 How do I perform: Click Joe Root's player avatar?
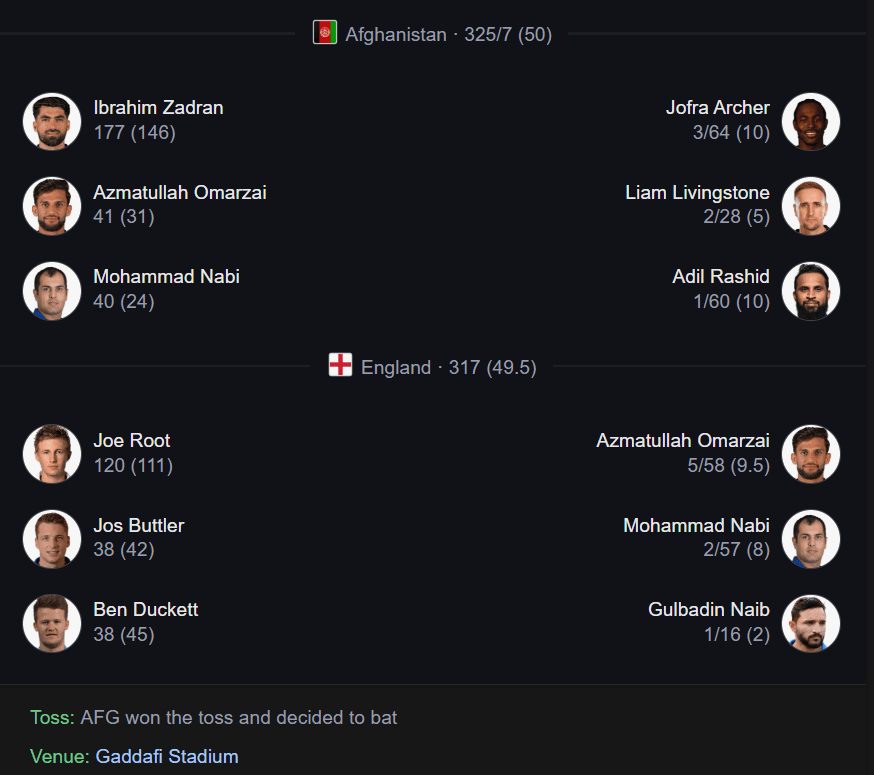coord(52,454)
